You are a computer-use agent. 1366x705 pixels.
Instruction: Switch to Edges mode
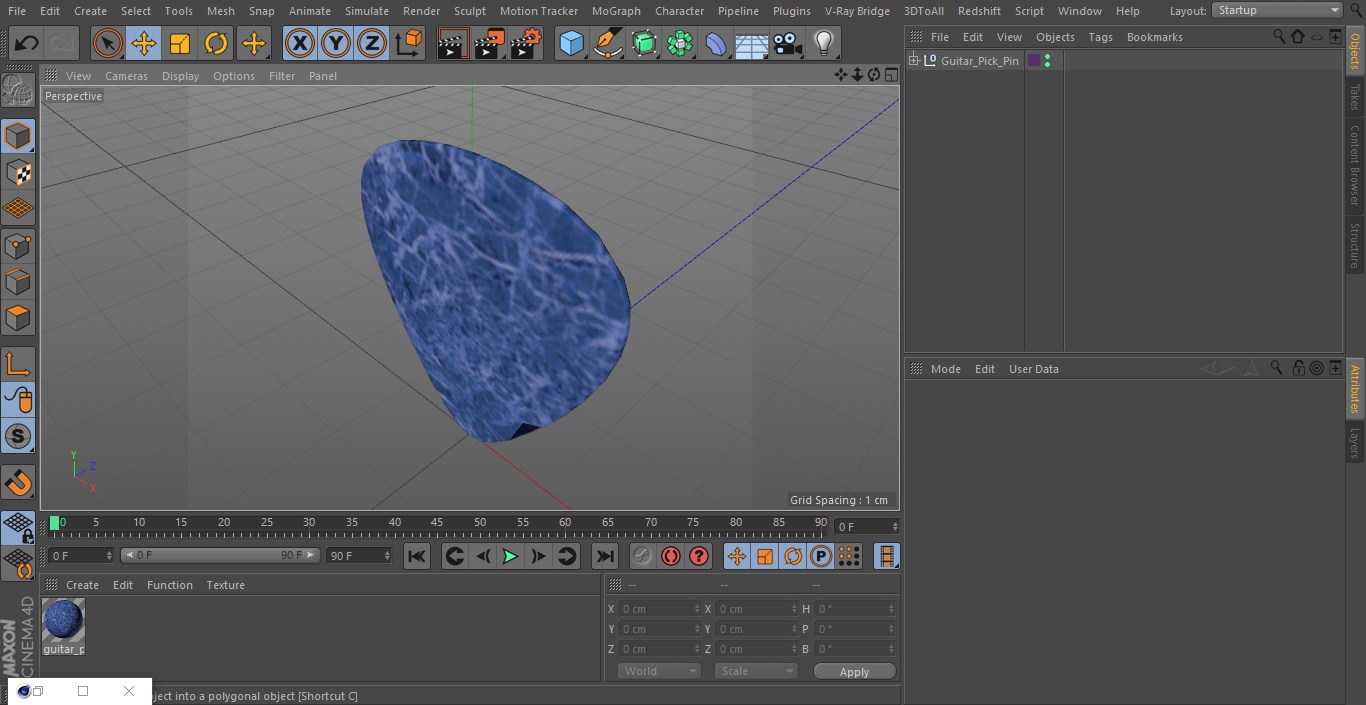click(x=18, y=282)
